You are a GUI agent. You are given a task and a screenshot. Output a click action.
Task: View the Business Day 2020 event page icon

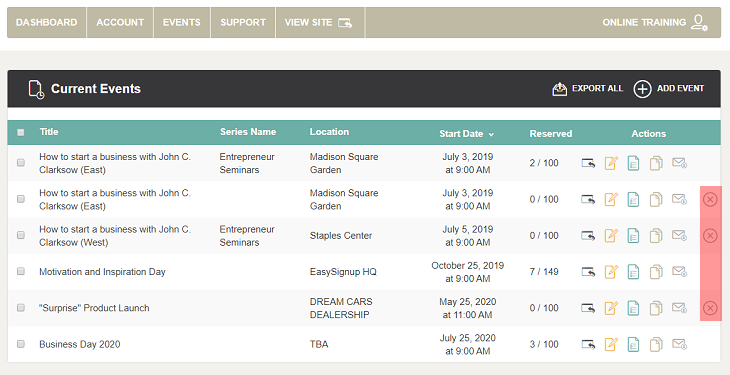point(588,344)
